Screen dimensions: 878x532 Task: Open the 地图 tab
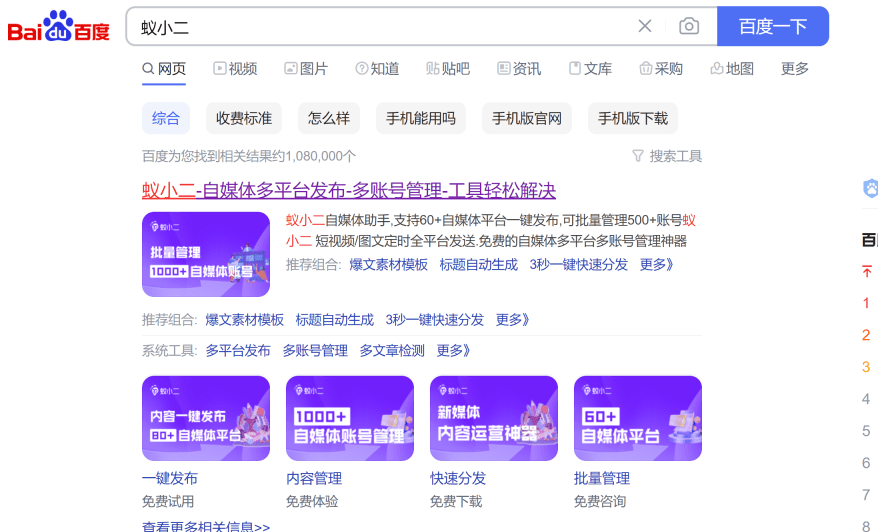732,69
